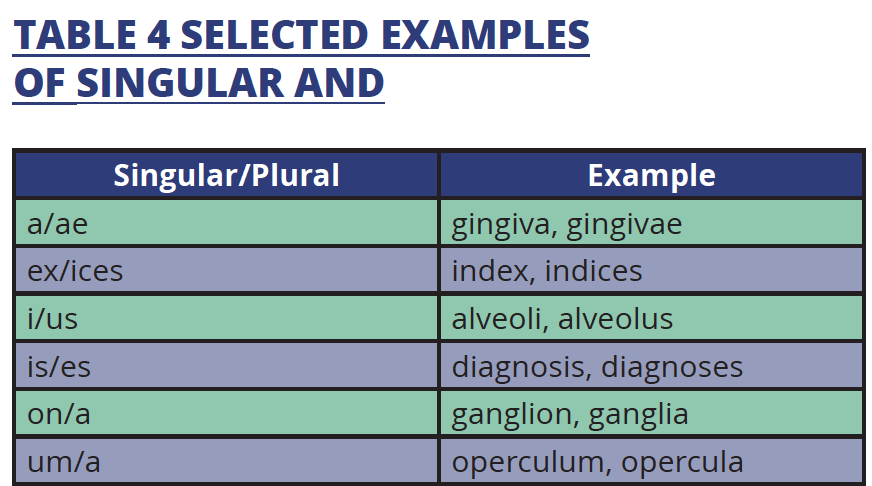The width and height of the screenshot is (872, 486).
Task: Select the 'Singular/Plural' column header
Action: point(226,176)
